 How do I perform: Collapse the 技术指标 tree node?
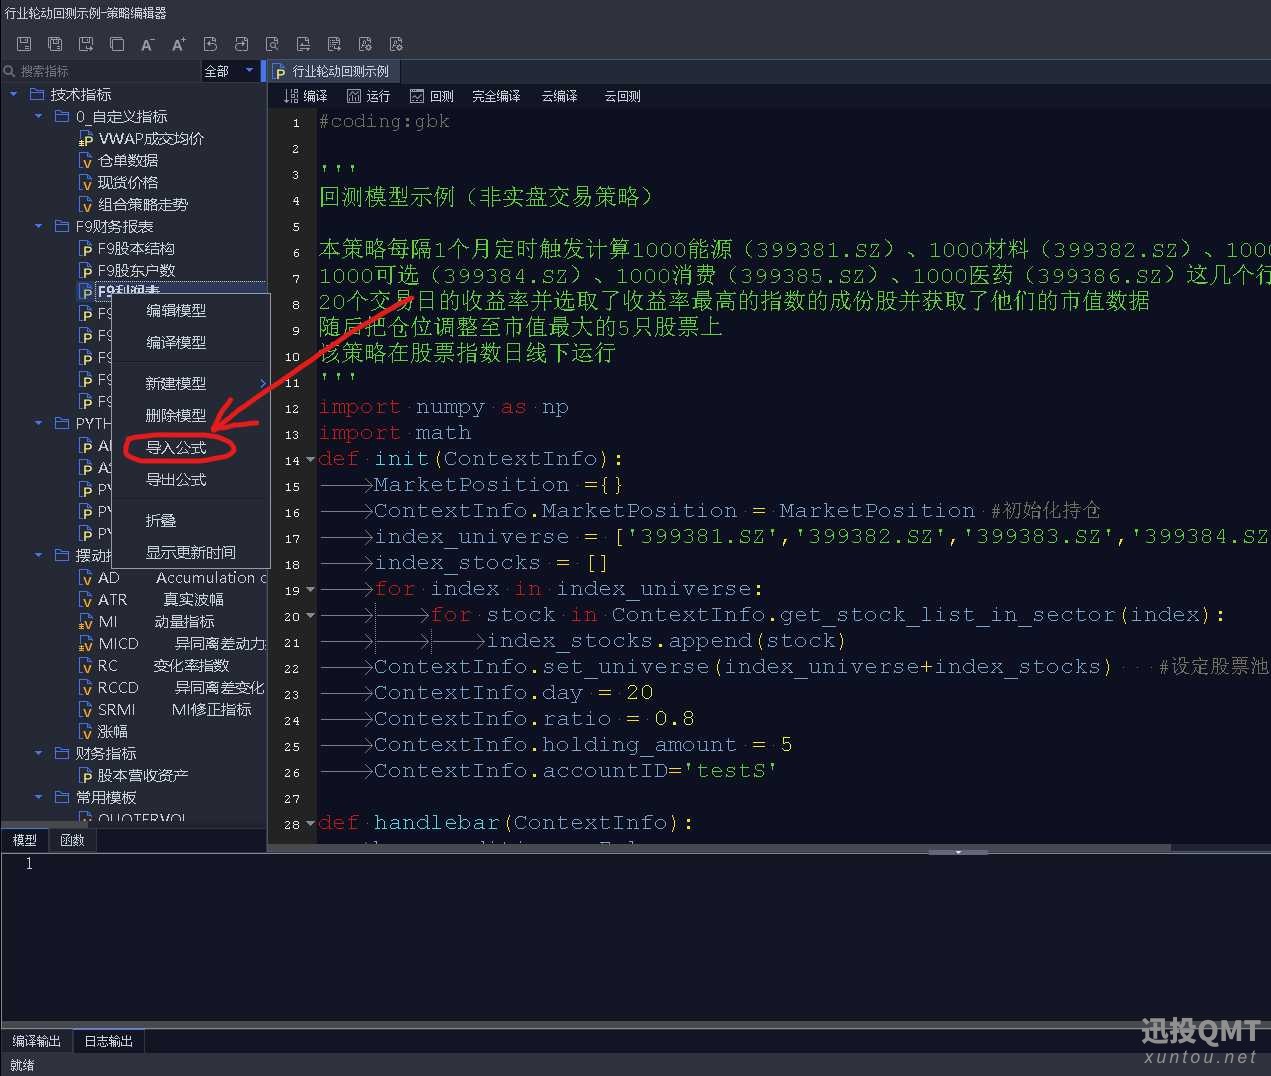click(14, 94)
